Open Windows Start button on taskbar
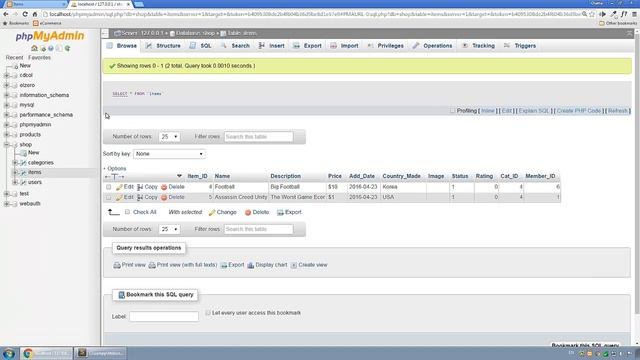Image resolution: width=640 pixels, height=360 pixels. click(x=9, y=353)
